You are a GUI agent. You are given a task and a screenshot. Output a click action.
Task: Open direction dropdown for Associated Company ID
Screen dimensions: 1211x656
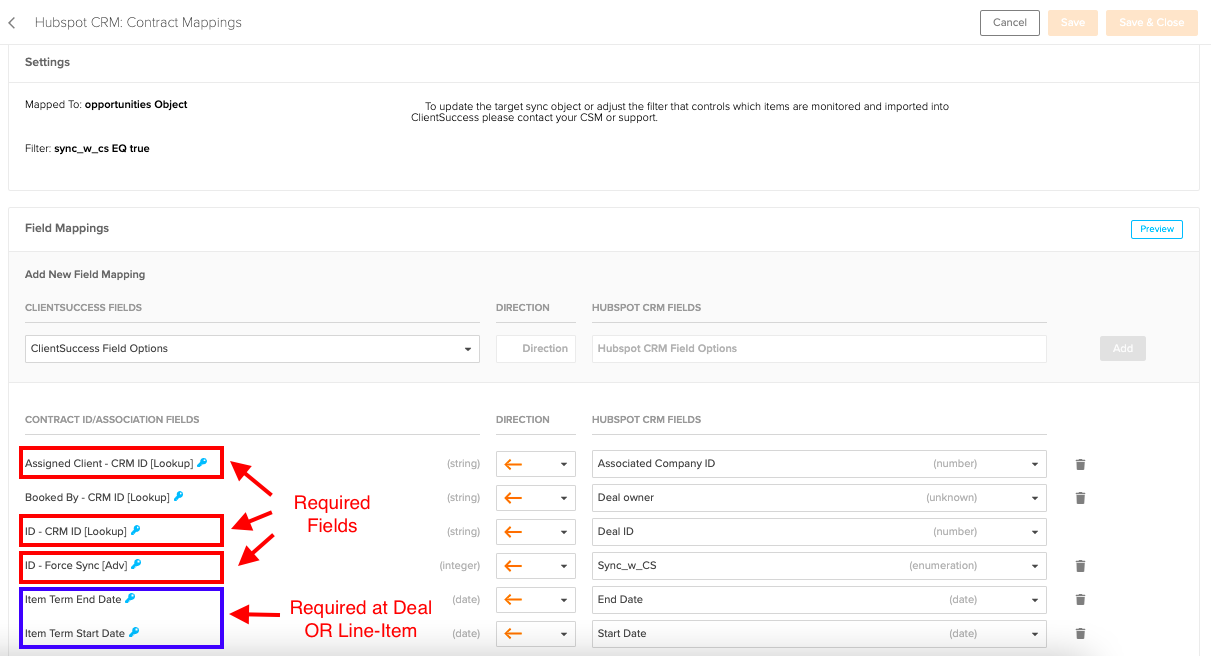point(536,464)
